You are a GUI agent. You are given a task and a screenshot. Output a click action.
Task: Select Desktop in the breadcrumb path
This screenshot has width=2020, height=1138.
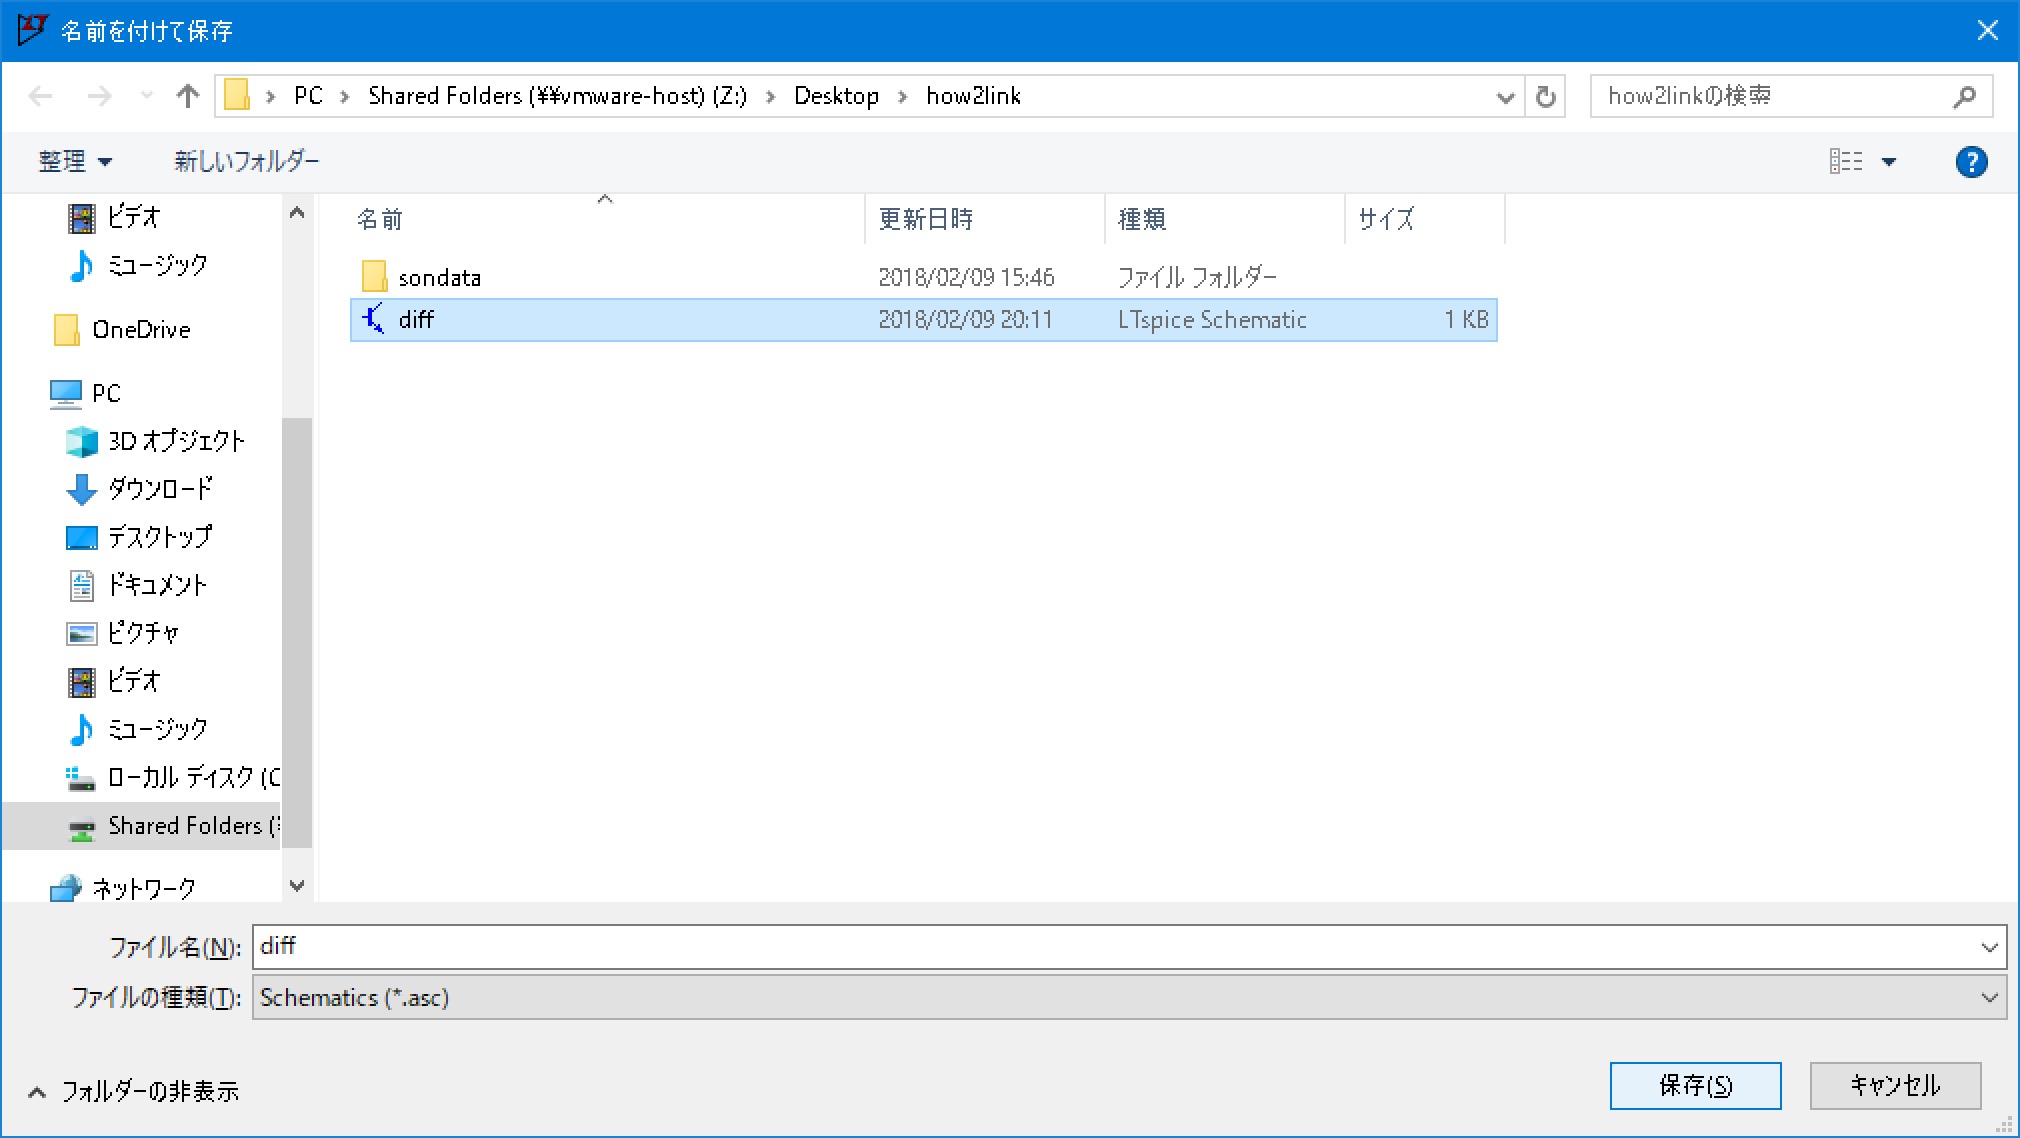click(836, 96)
